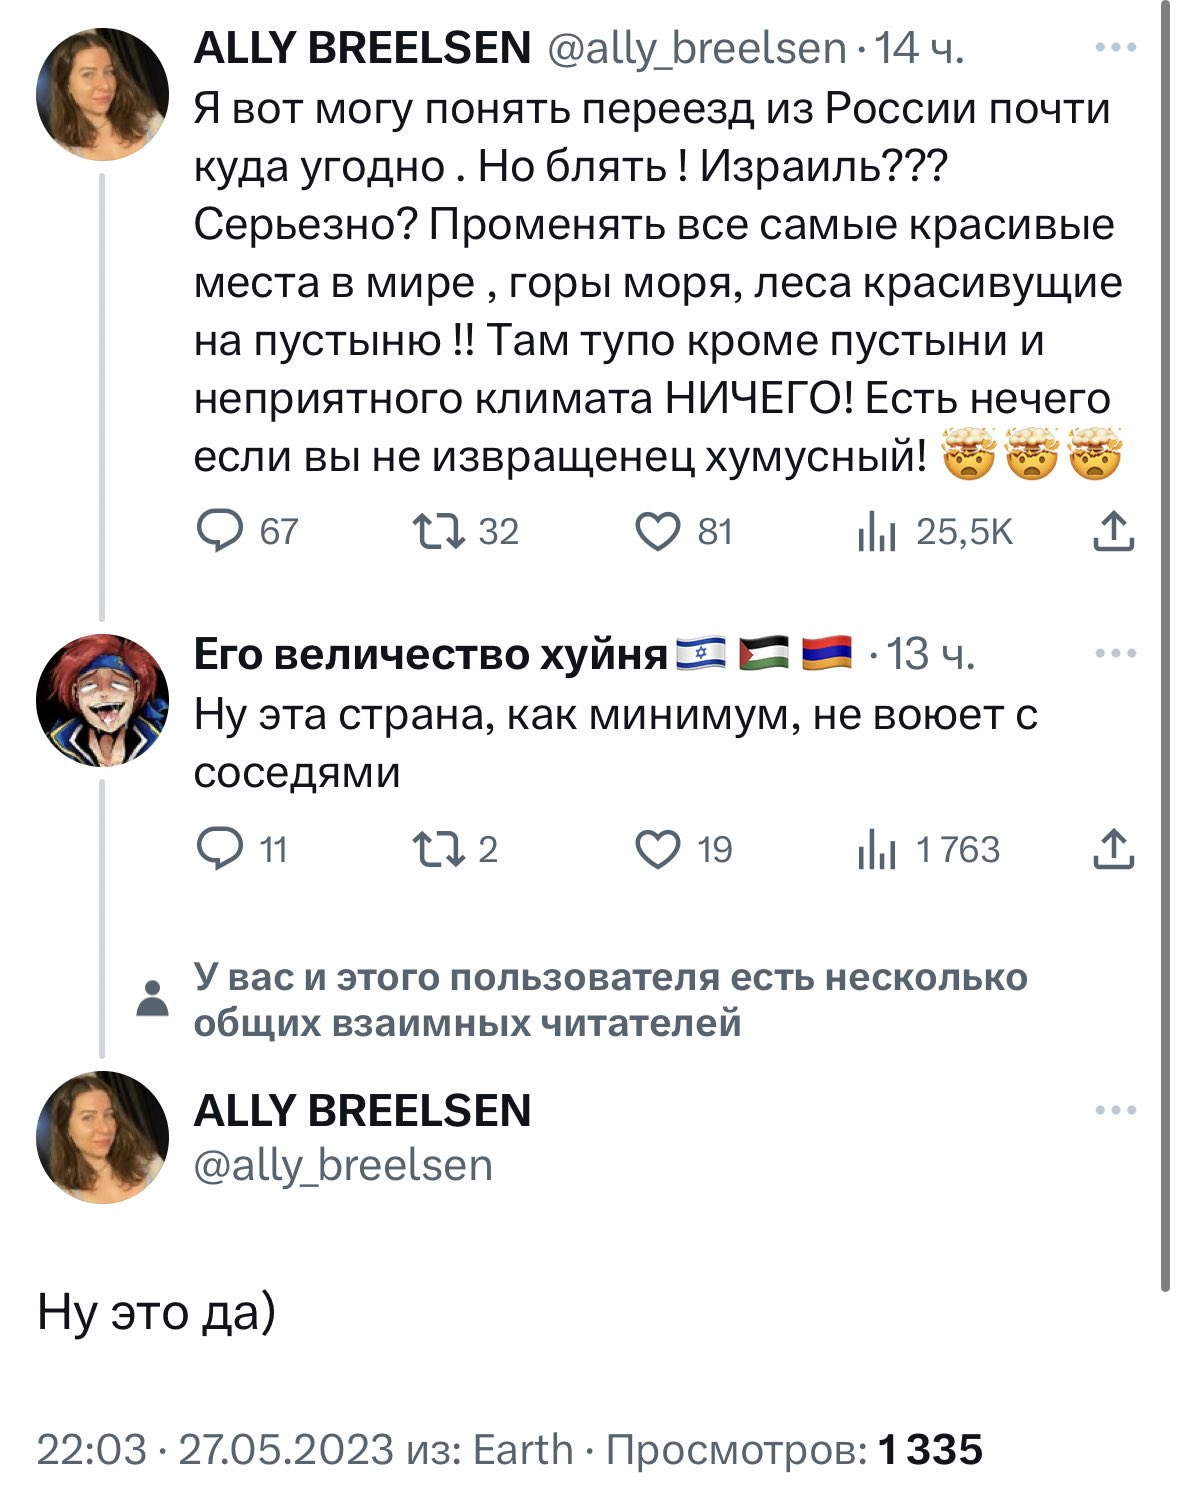Share the reply about neighbors
Screen dimensions: 1178x1508
pos(1113,849)
